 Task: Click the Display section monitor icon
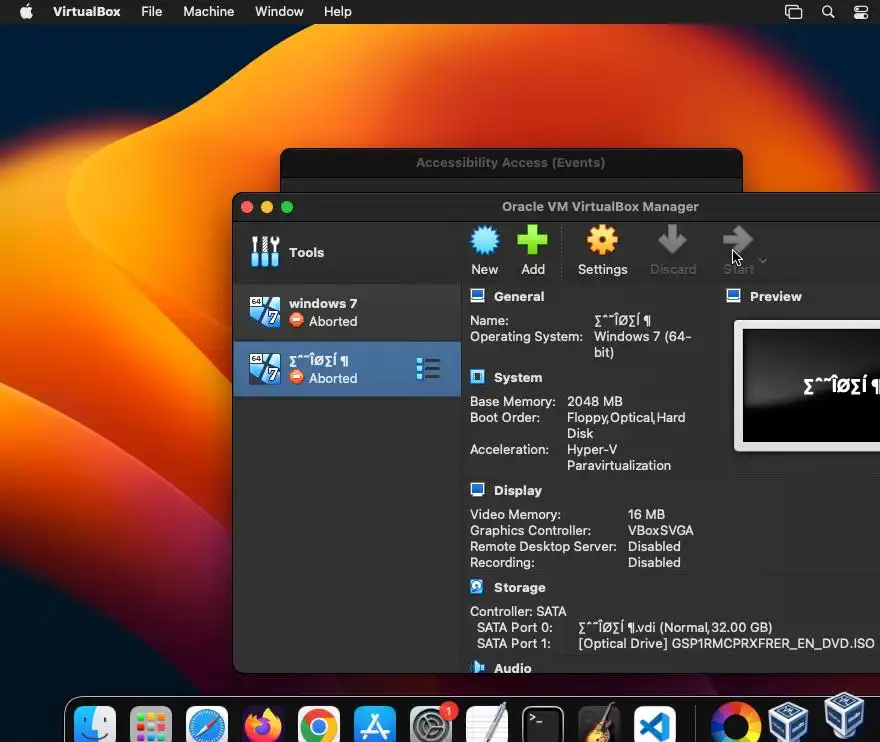pyautogui.click(x=478, y=489)
